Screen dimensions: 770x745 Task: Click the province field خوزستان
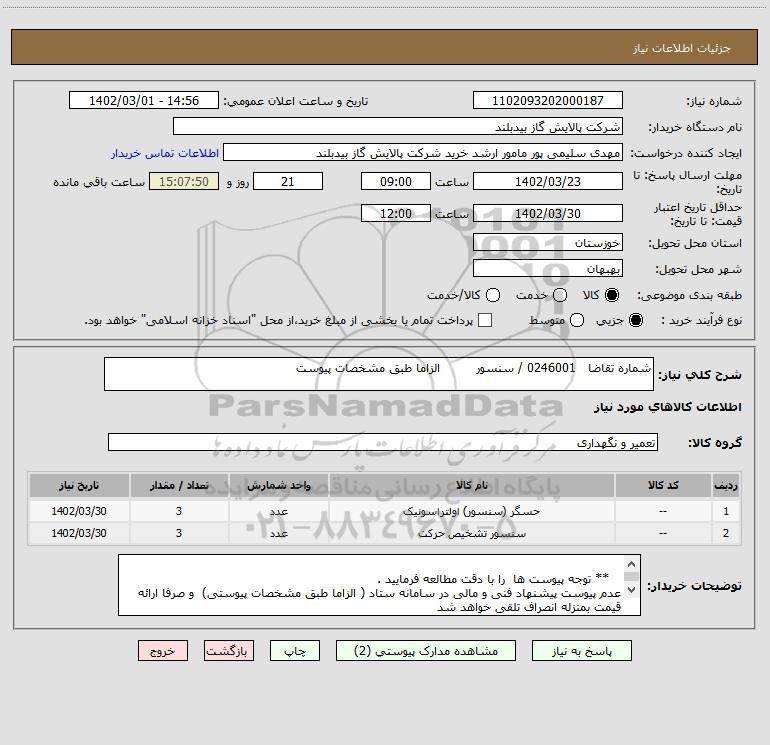coord(548,242)
